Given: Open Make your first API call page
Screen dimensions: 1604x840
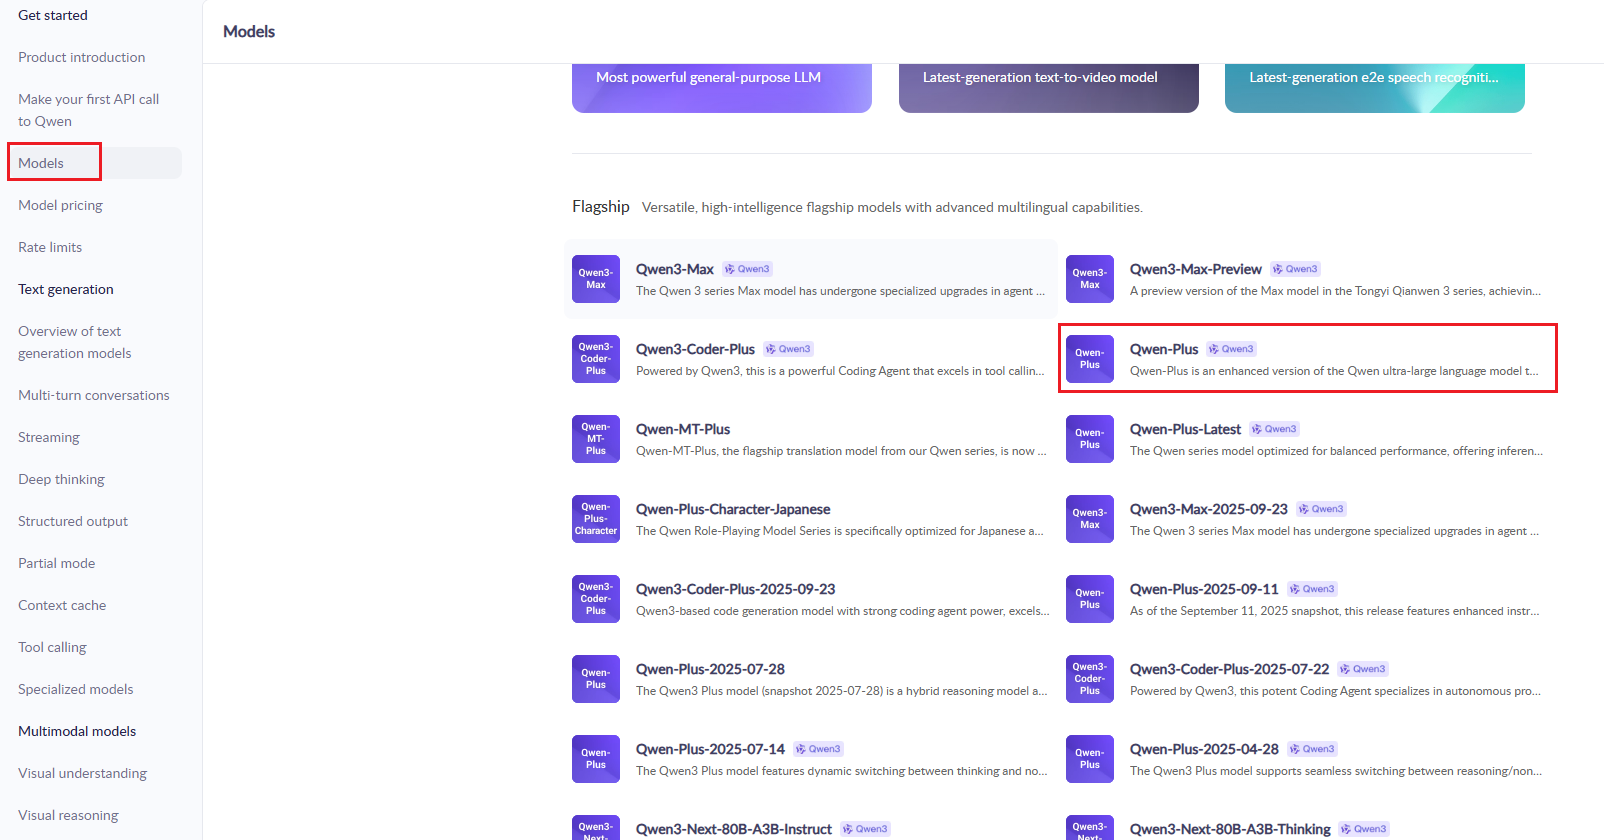Looking at the screenshot, I should (88, 110).
